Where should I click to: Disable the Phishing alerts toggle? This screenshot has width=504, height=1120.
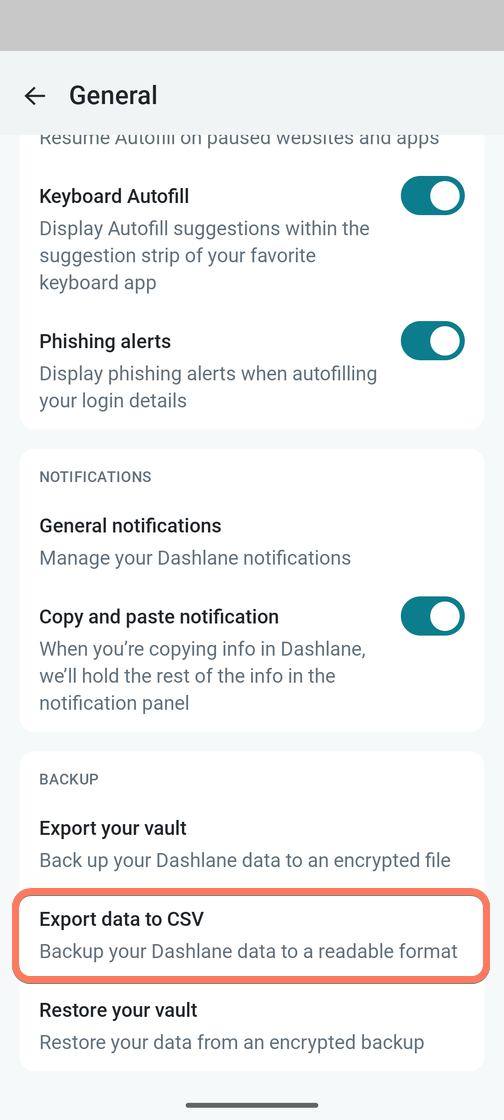pyautogui.click(x=433, y=341)
